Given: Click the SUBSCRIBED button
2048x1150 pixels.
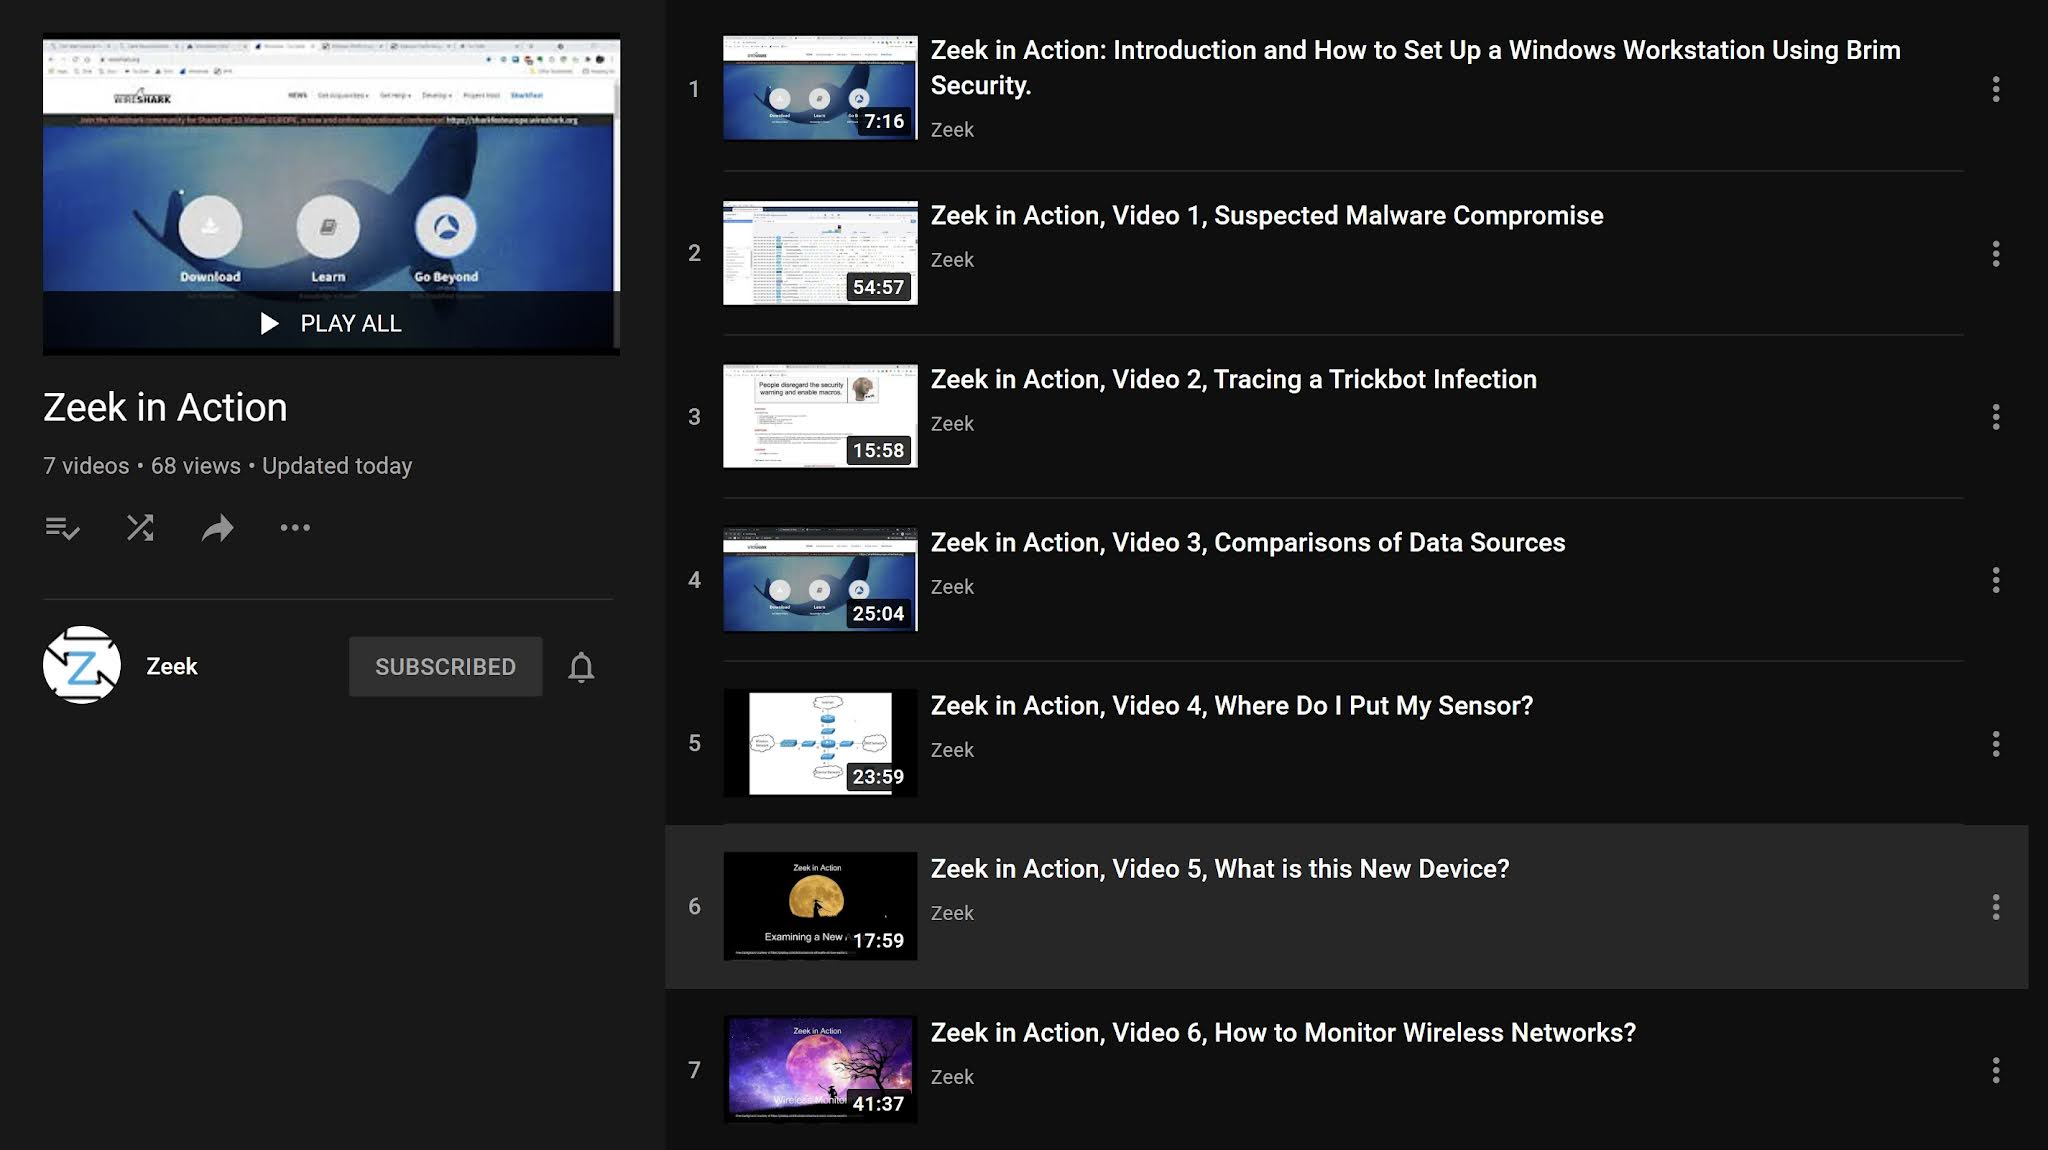Looking at the screenshot, I should (x=445, y=667).
